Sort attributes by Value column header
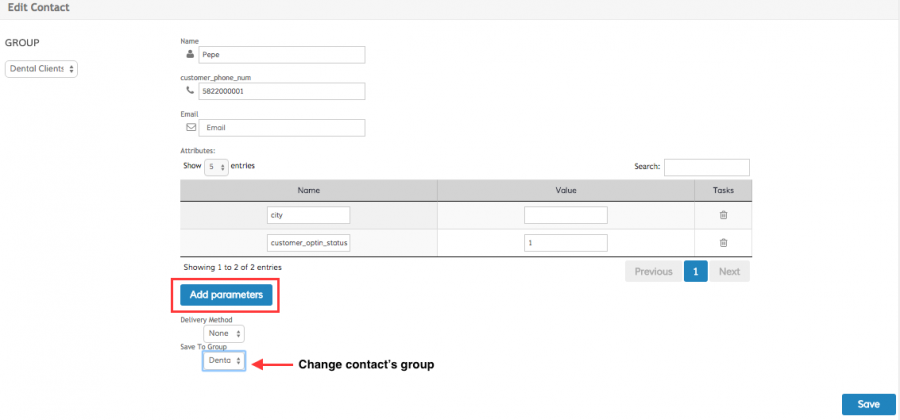This screenshot has height=420, width=900. point(565,190)
